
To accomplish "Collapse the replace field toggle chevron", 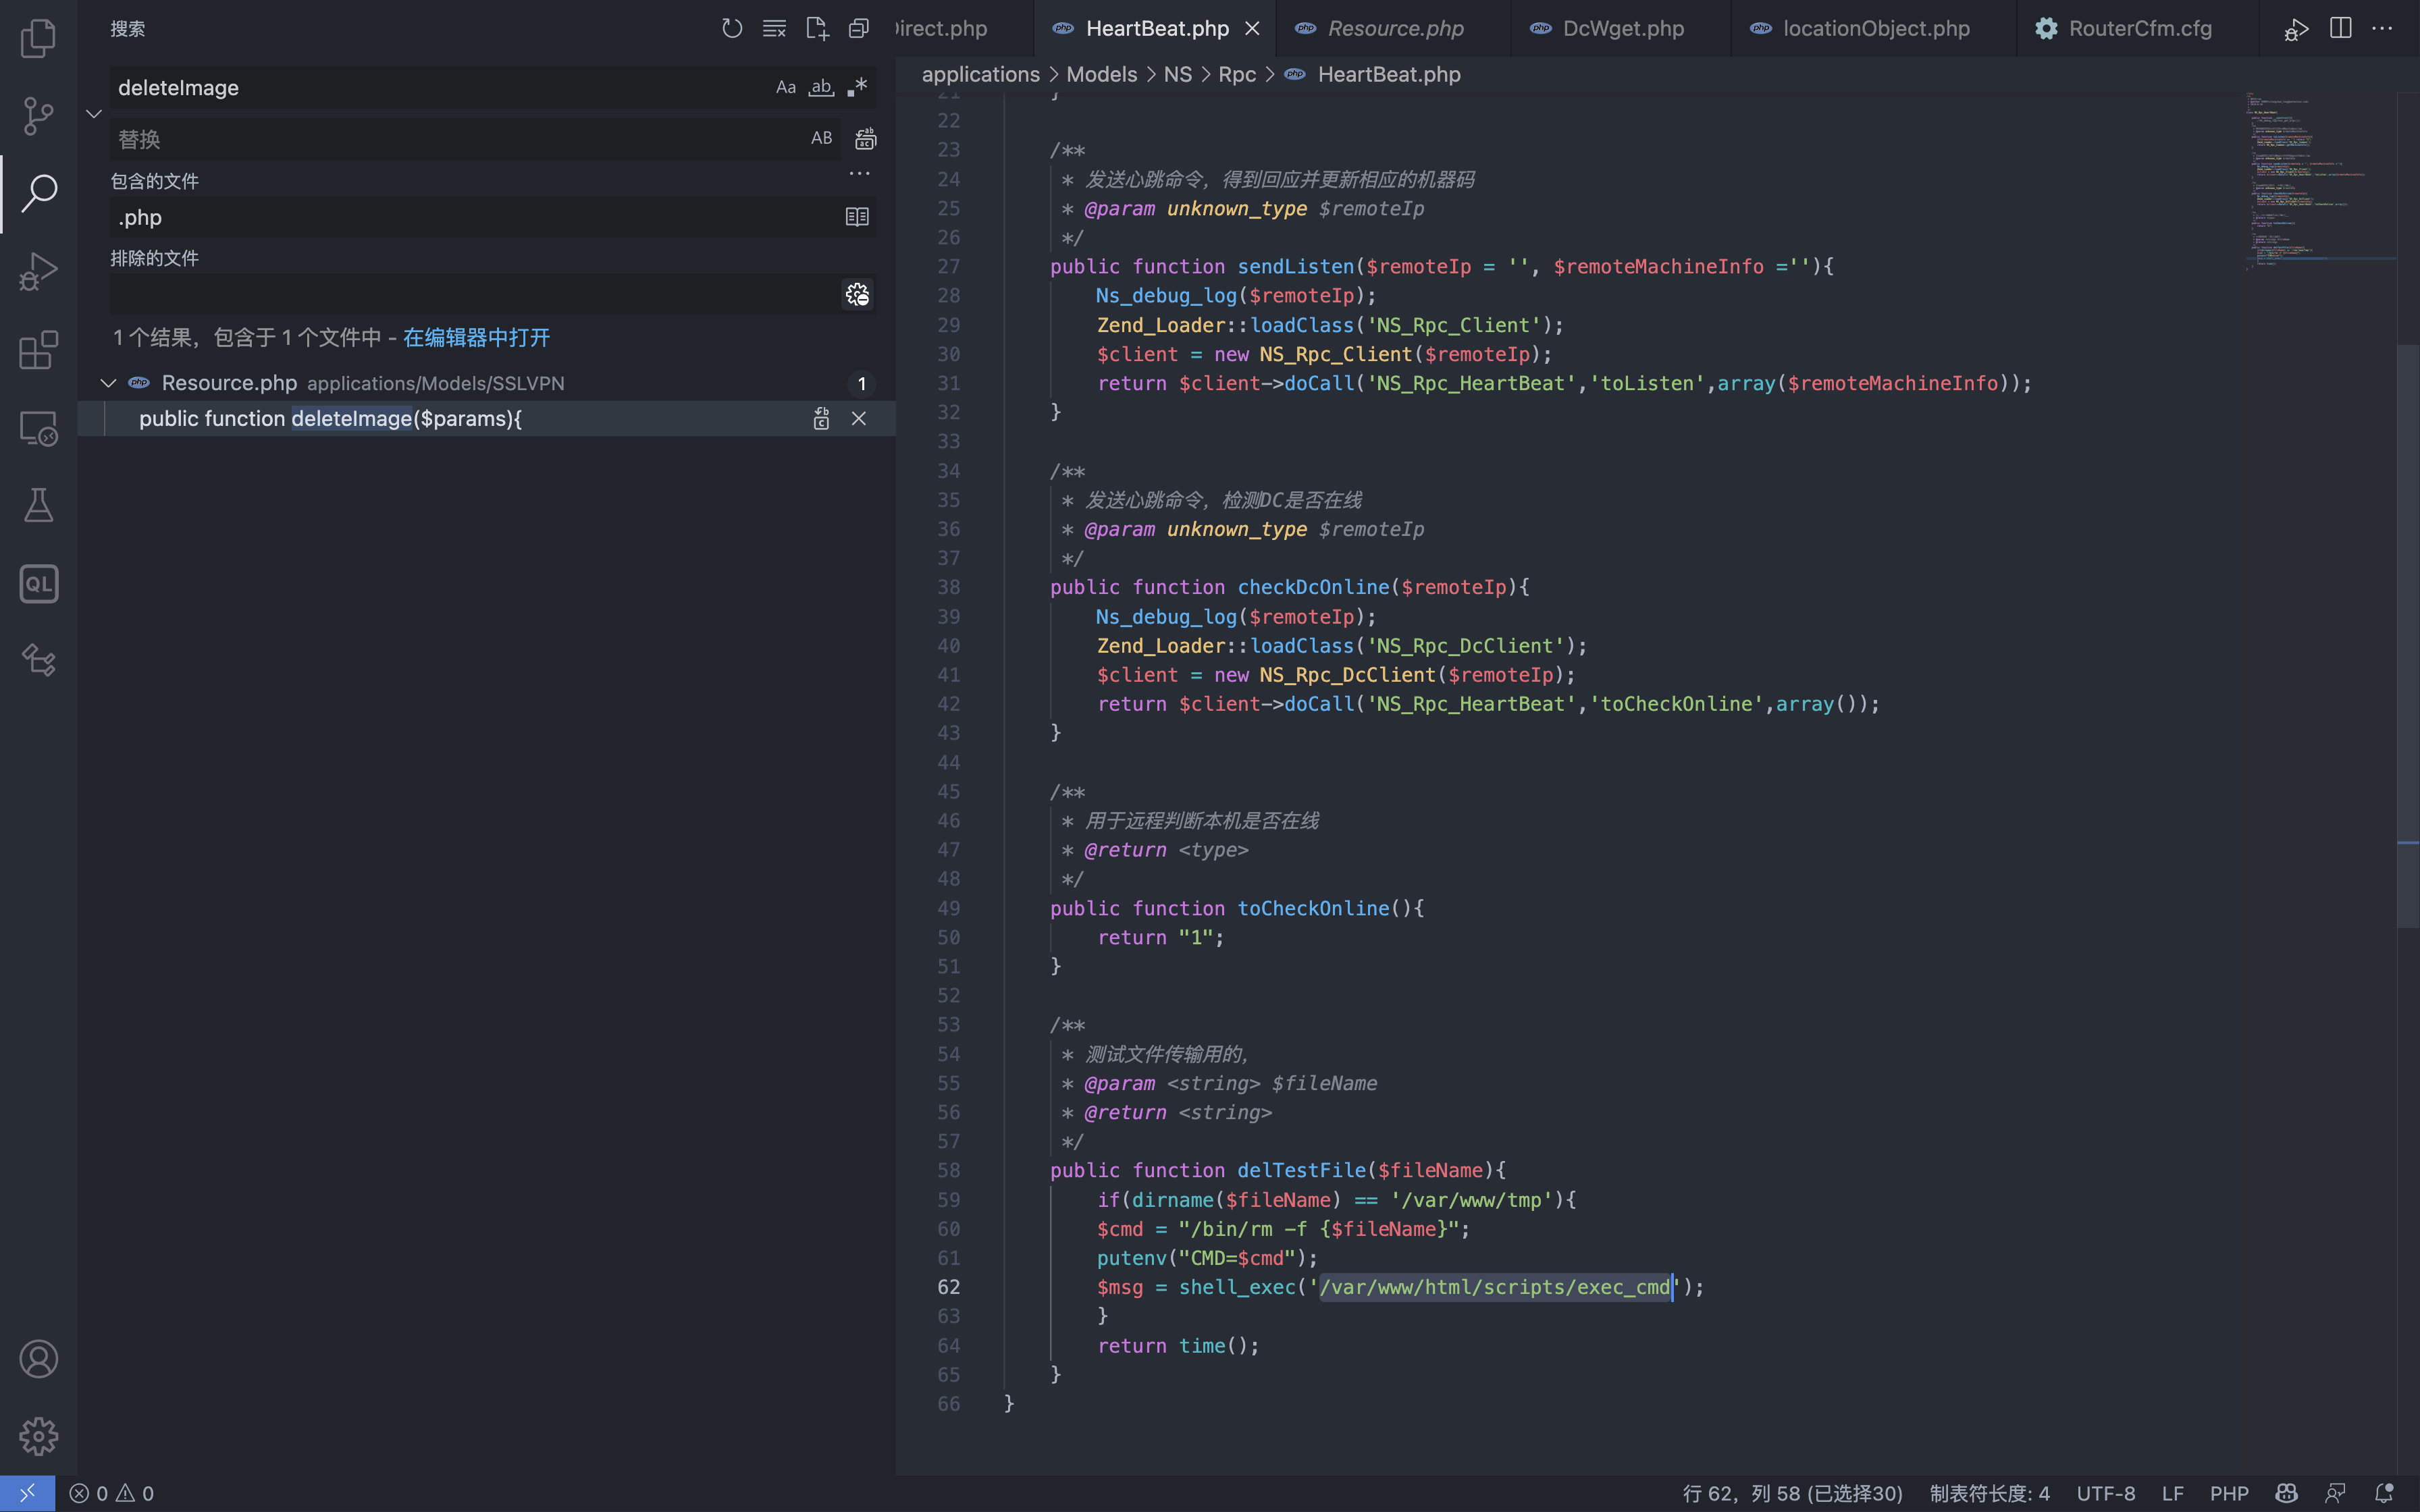I will [x=94, y=114].
